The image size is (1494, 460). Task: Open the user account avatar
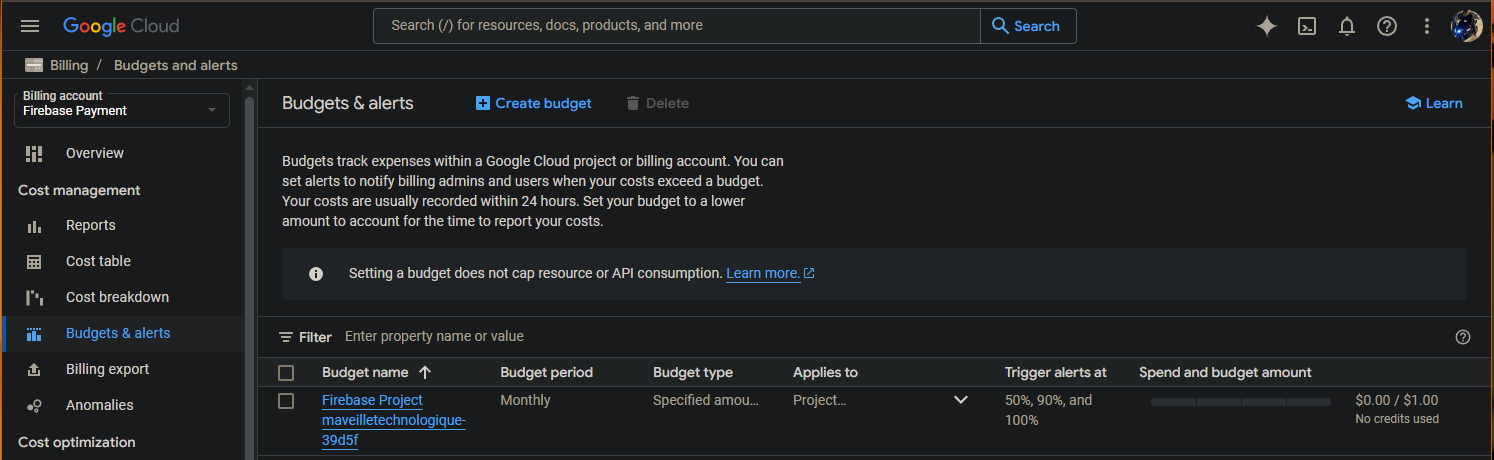click(x=1467, y=27)
